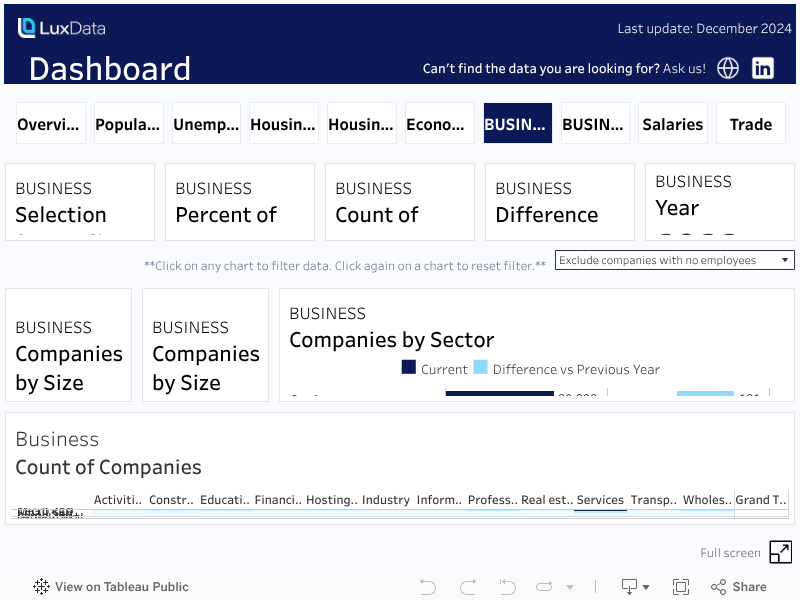Select the Unemployment tab
Image resolution: width=800 pixels, height=600 pixels.
(206, 124)
